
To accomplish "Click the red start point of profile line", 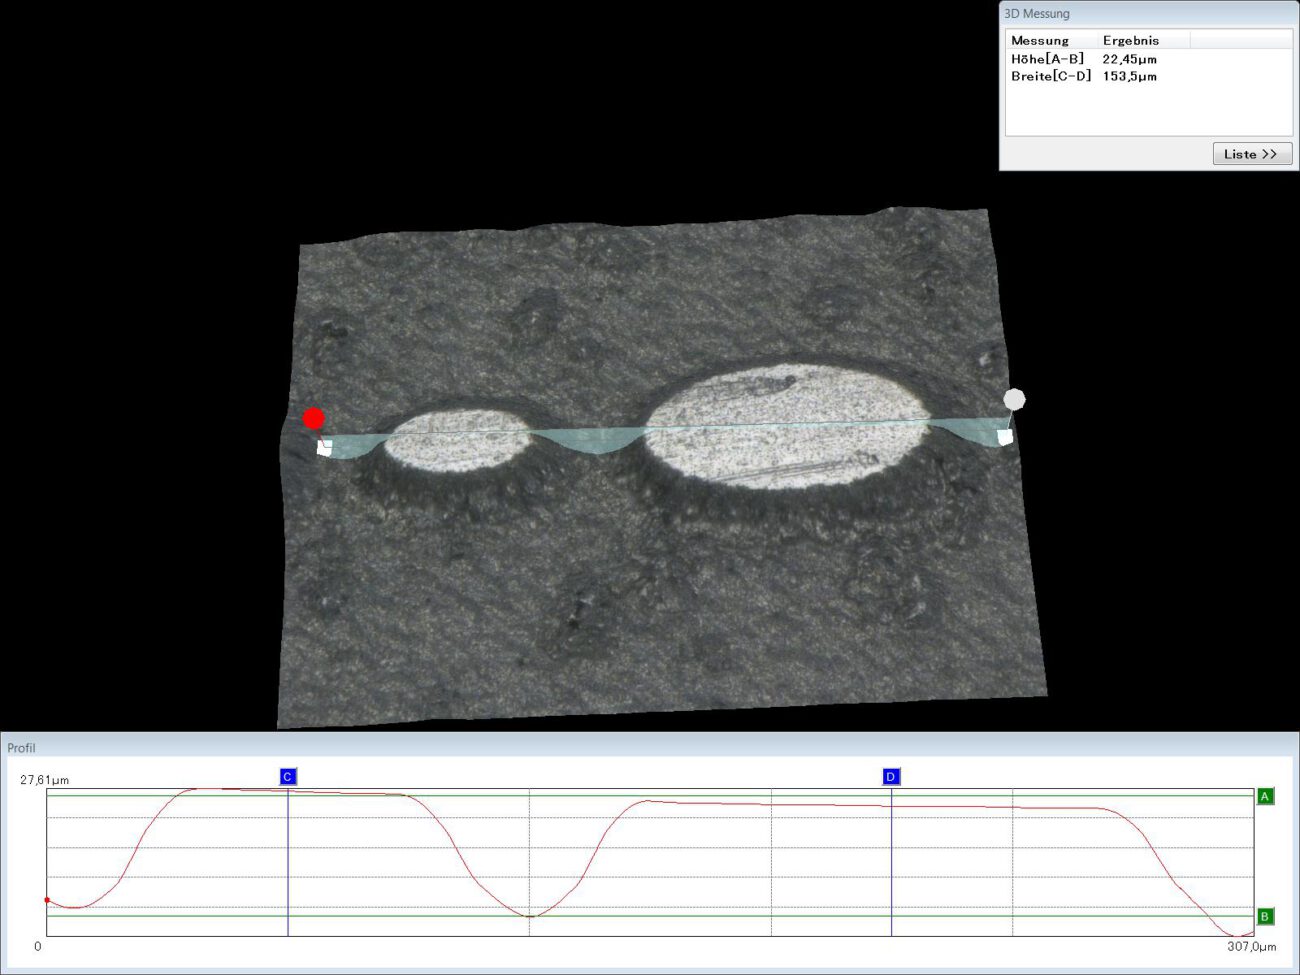I will pyautogui.click(x=314, y=418).
